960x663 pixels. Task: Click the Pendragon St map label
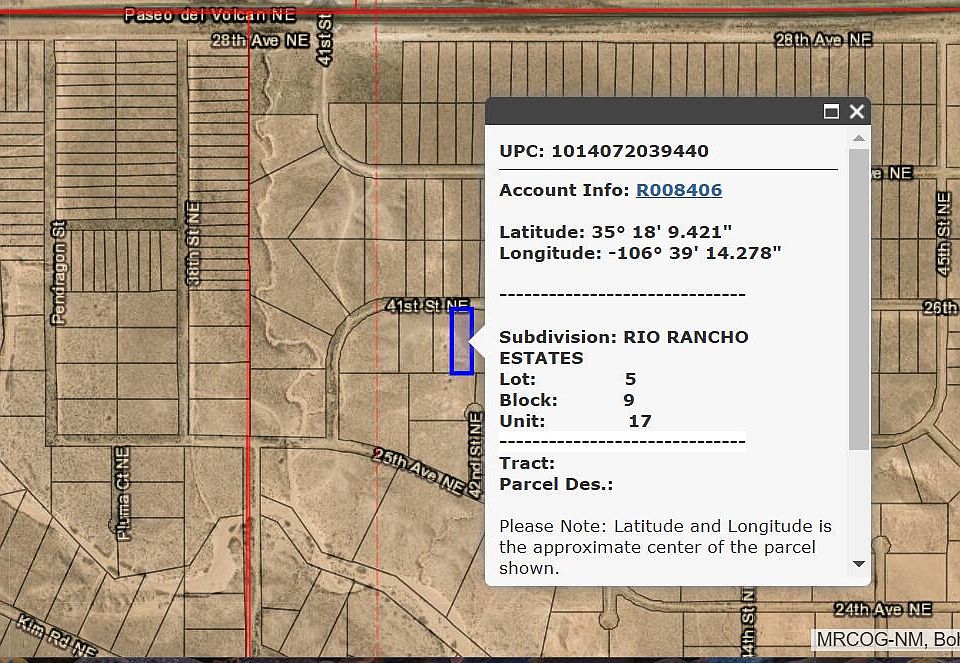click(58, 273)
